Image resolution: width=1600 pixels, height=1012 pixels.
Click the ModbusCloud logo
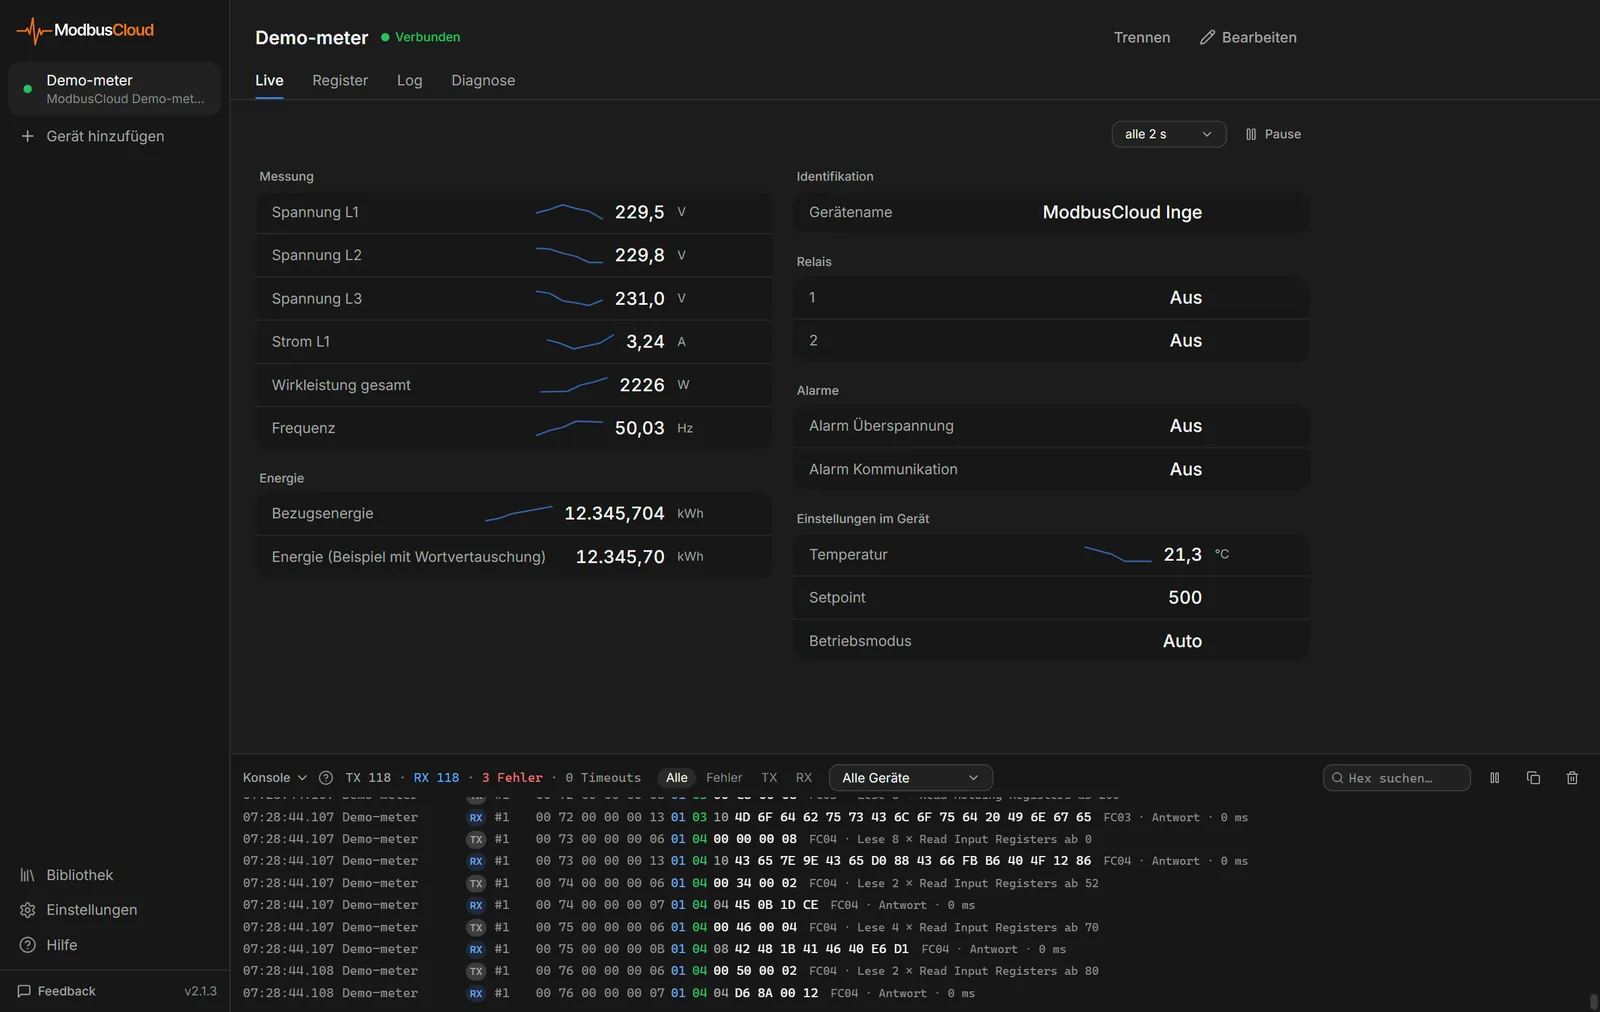coord(86,30)
